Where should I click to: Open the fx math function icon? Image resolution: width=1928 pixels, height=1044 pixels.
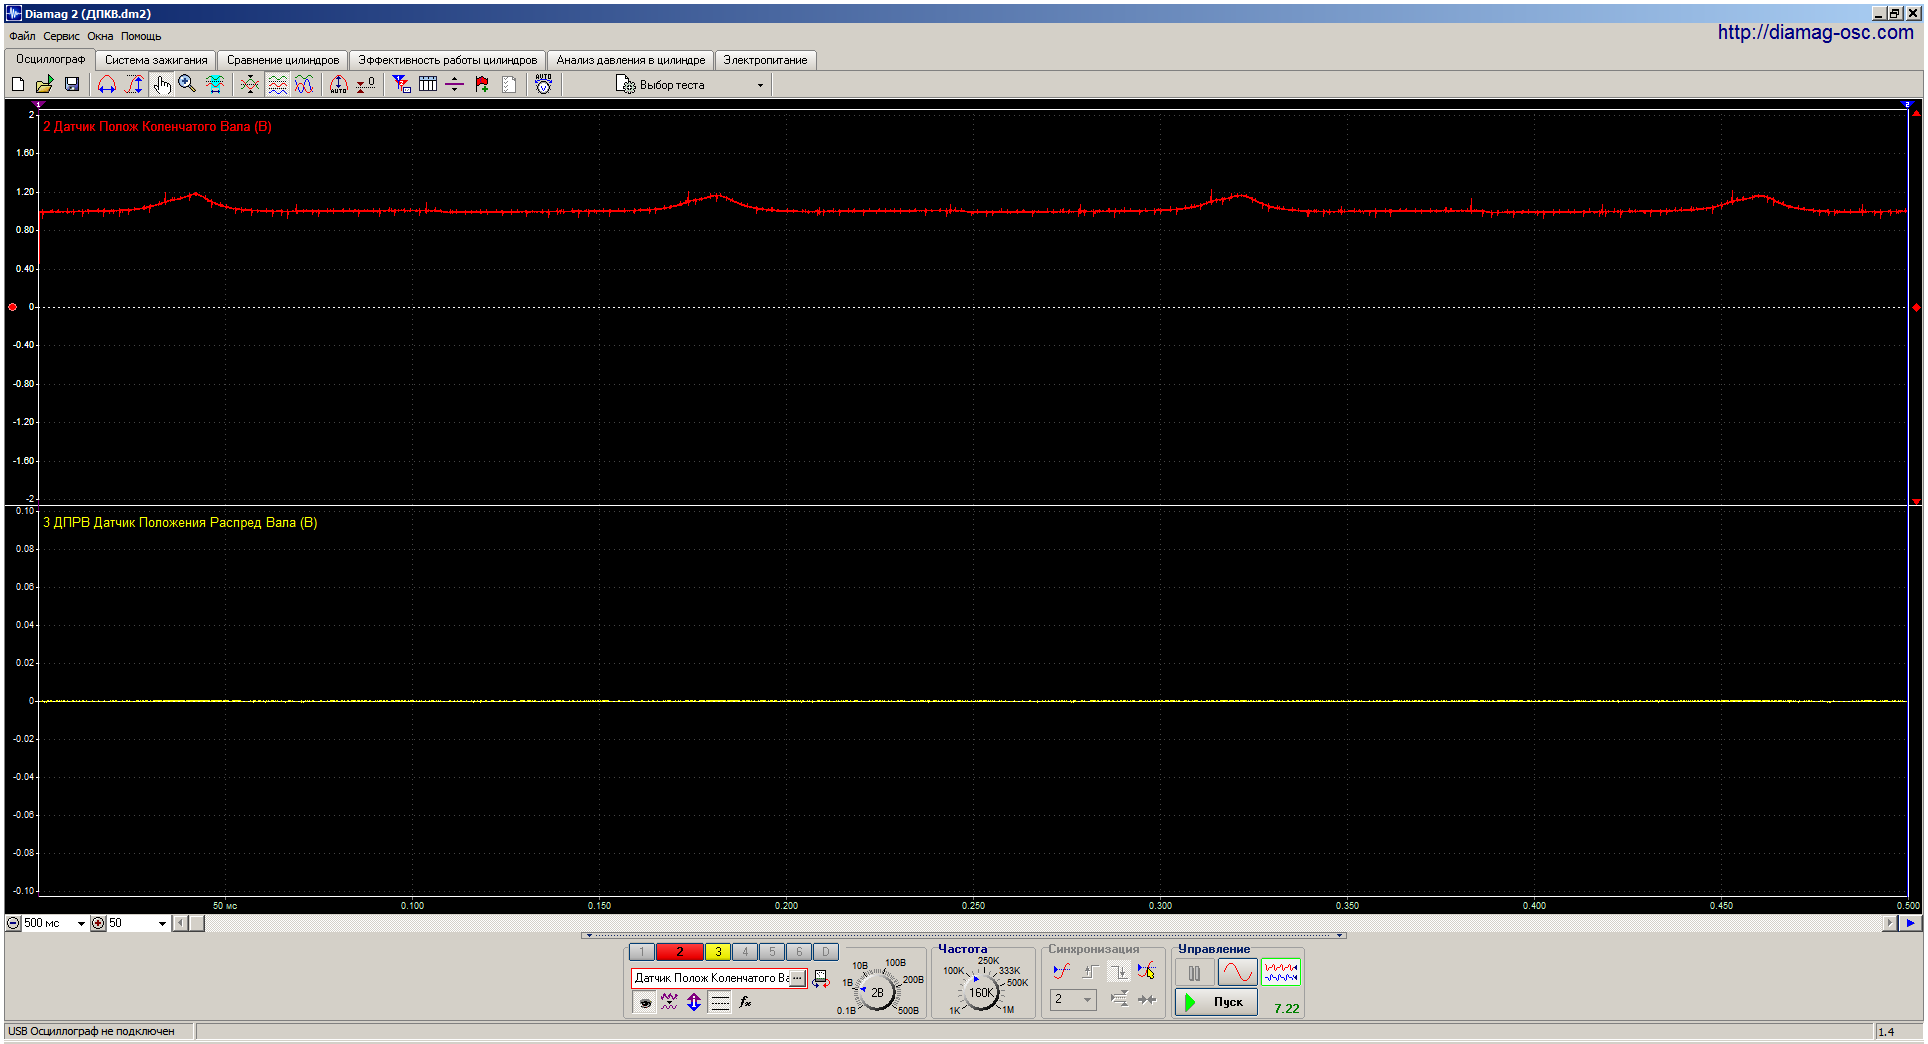[745, 1002]
